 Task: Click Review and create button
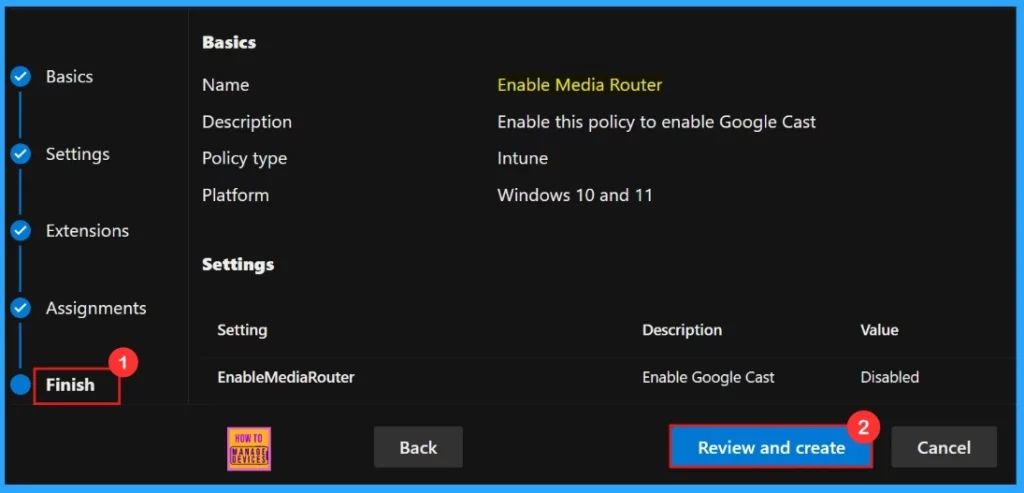[771, 447]
